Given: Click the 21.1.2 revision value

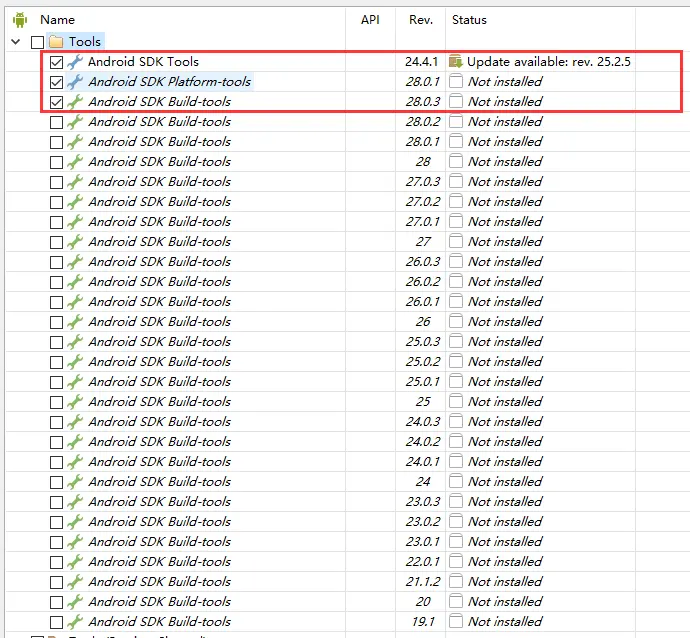Looking at the screenshot, I should (x=422, y=582).
